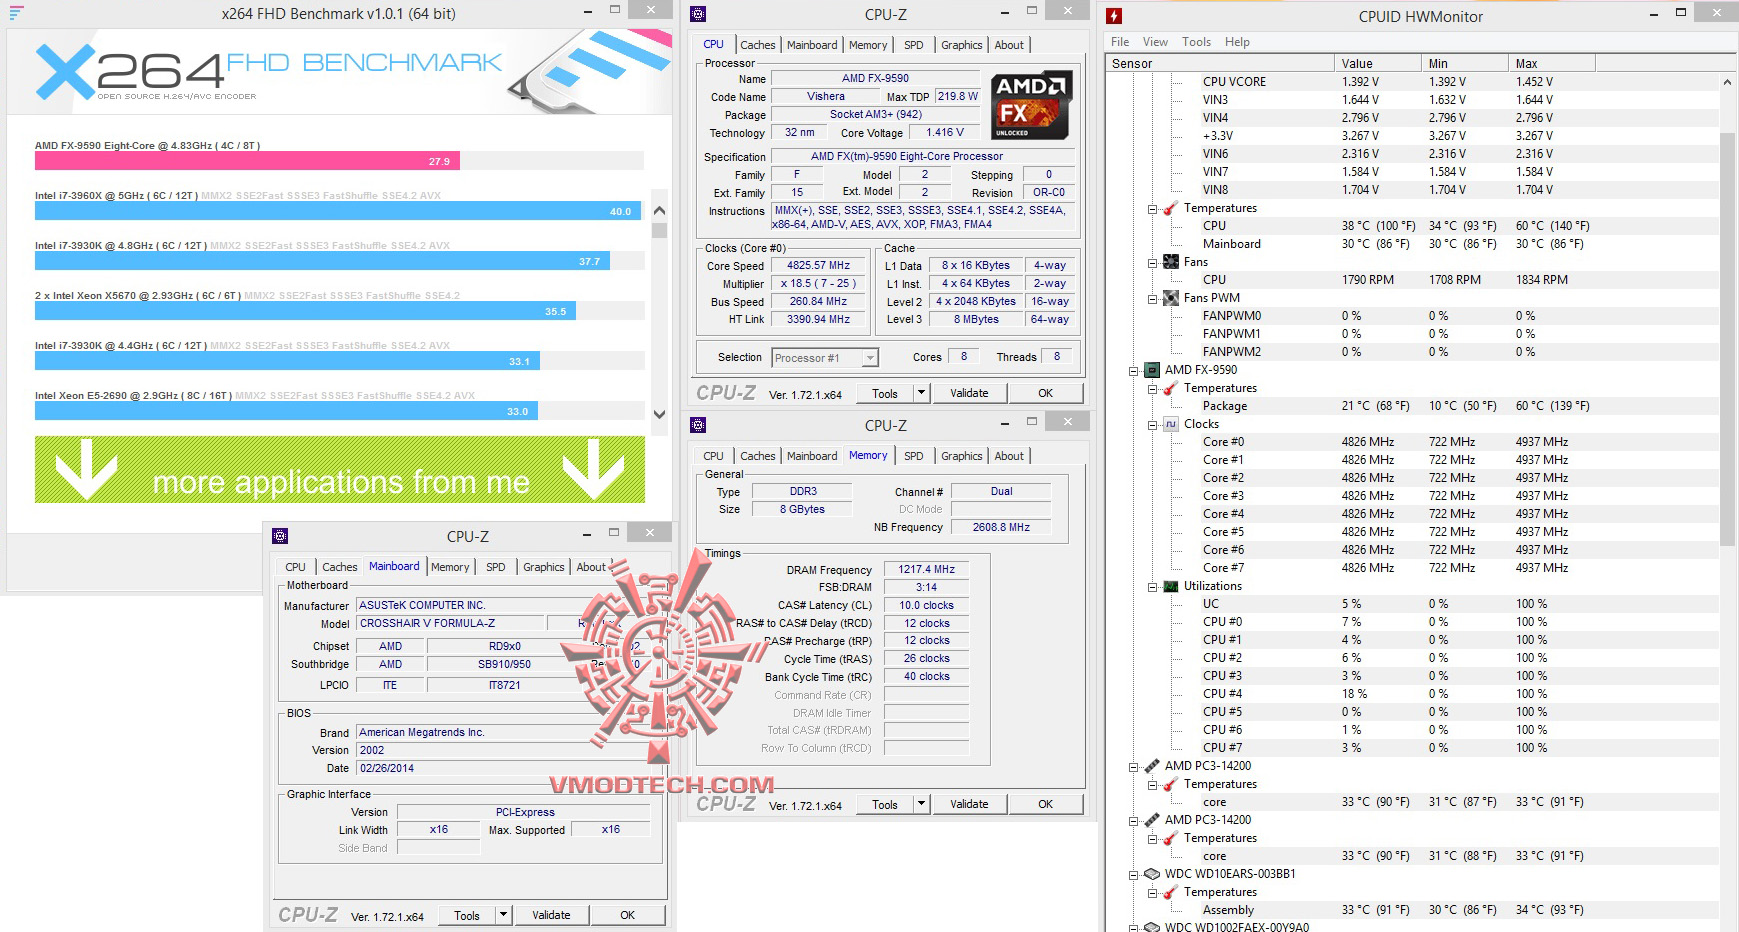The width and height of the screenshot is (1739, 932).
Task: Click the Fans PWM node's fan icon
Action: (1170, 298)
